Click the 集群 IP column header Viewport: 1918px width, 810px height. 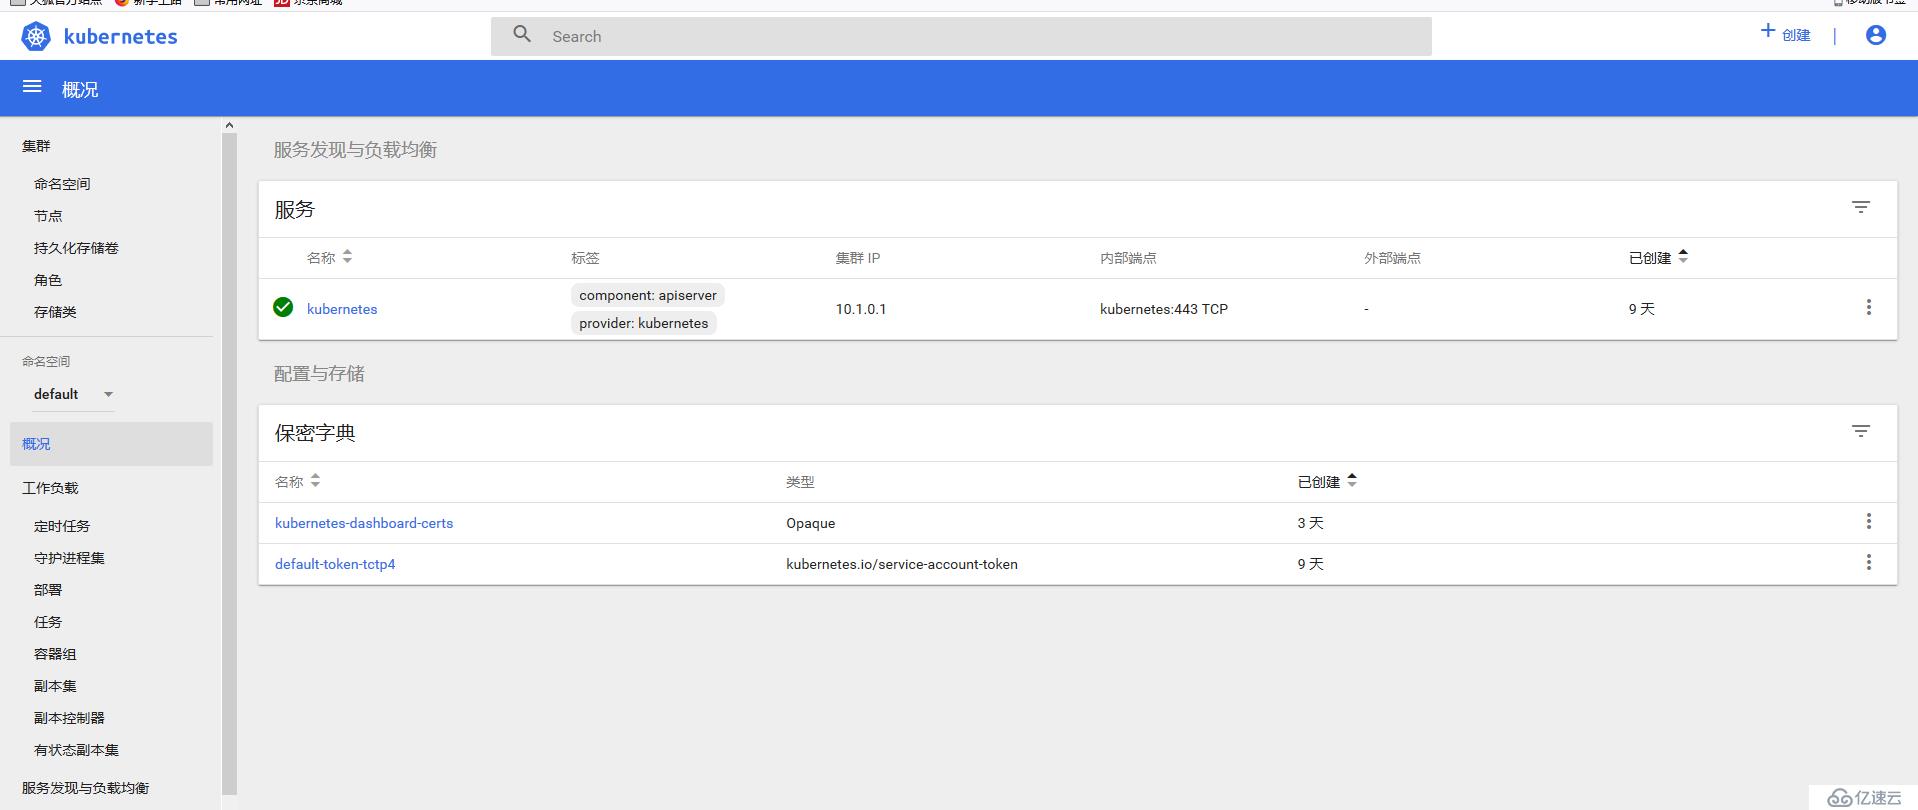pos(858,258)
